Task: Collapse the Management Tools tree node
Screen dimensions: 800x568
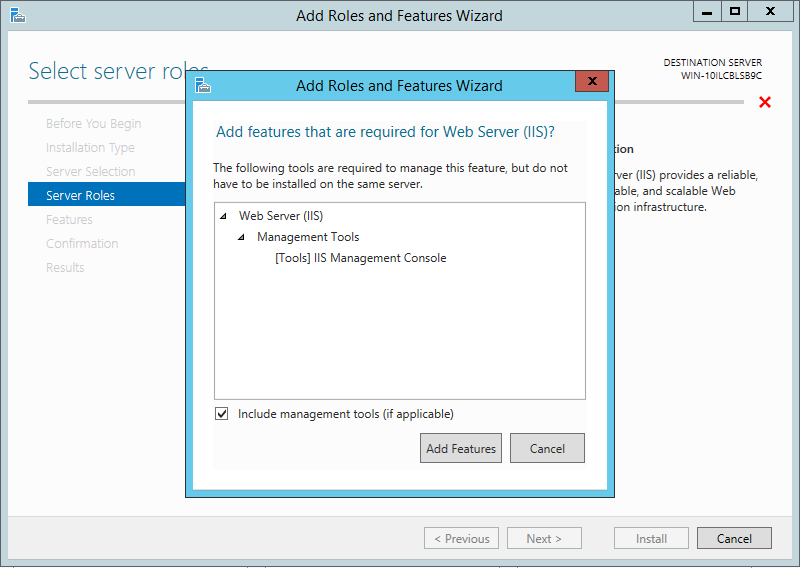Action: [x=241, y=237]
